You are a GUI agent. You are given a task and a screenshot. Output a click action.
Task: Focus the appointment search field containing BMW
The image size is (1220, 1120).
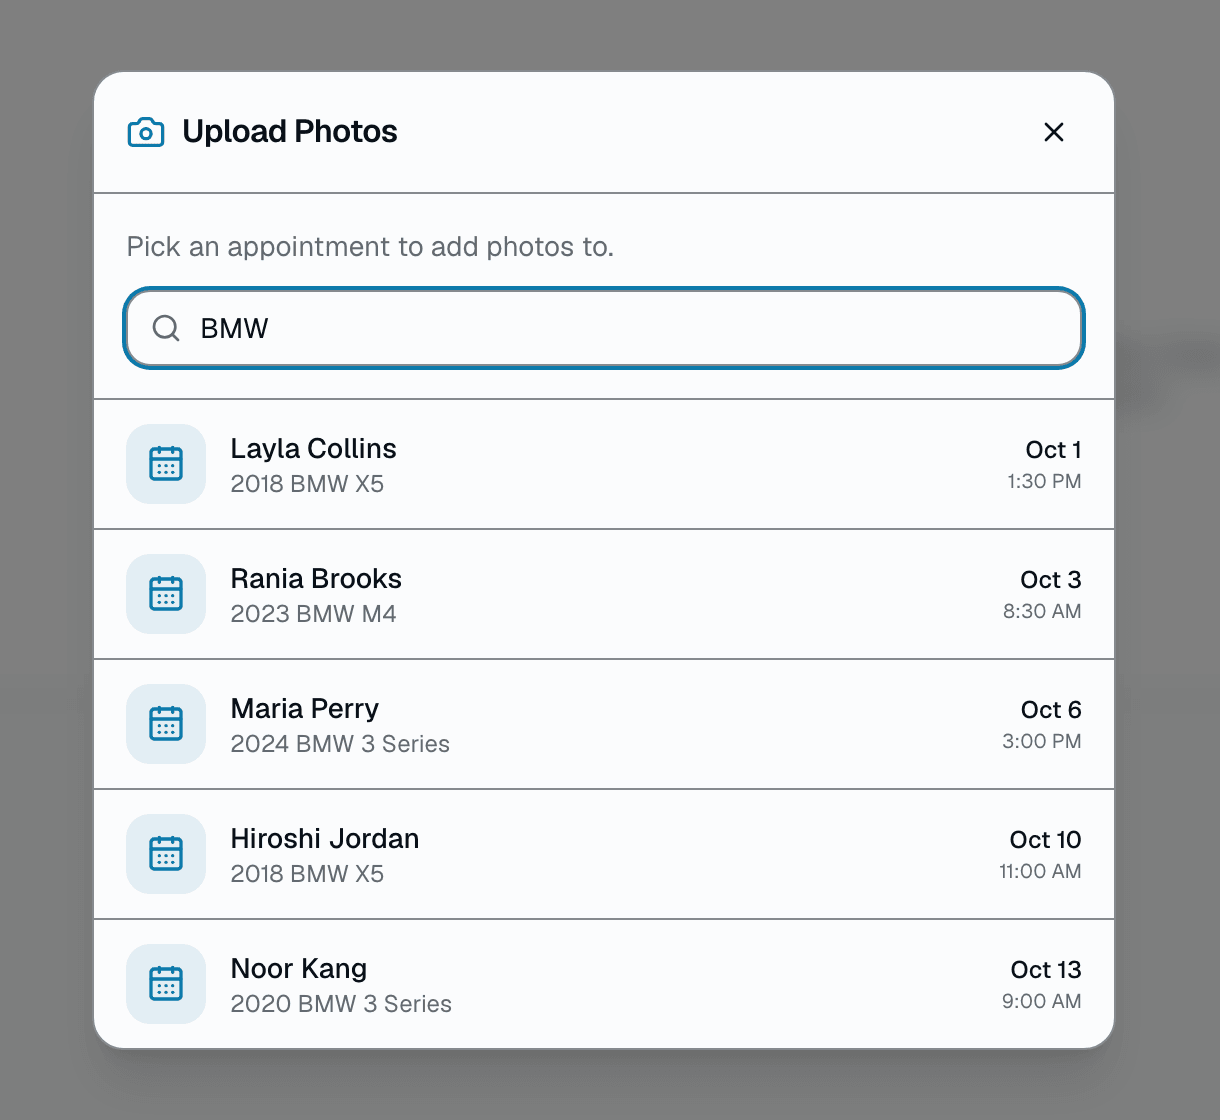[x=604, y=328]
